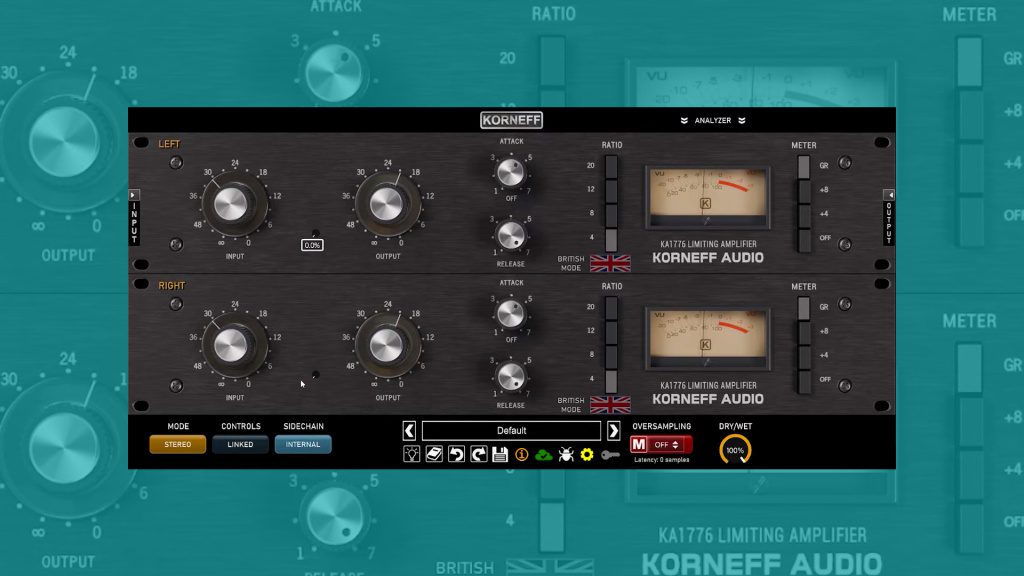The width and height of the screenshot is (1024, 576).
Task: Click the white bug report icon
Action: point(566,454)
